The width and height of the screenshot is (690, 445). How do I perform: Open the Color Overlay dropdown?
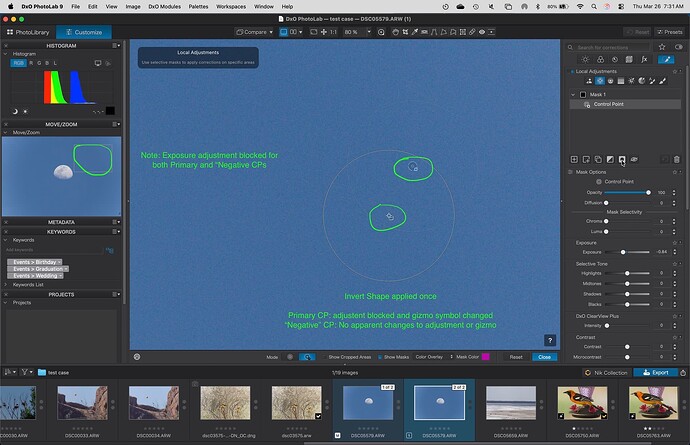pyautogui.click(x=433, y=357)
